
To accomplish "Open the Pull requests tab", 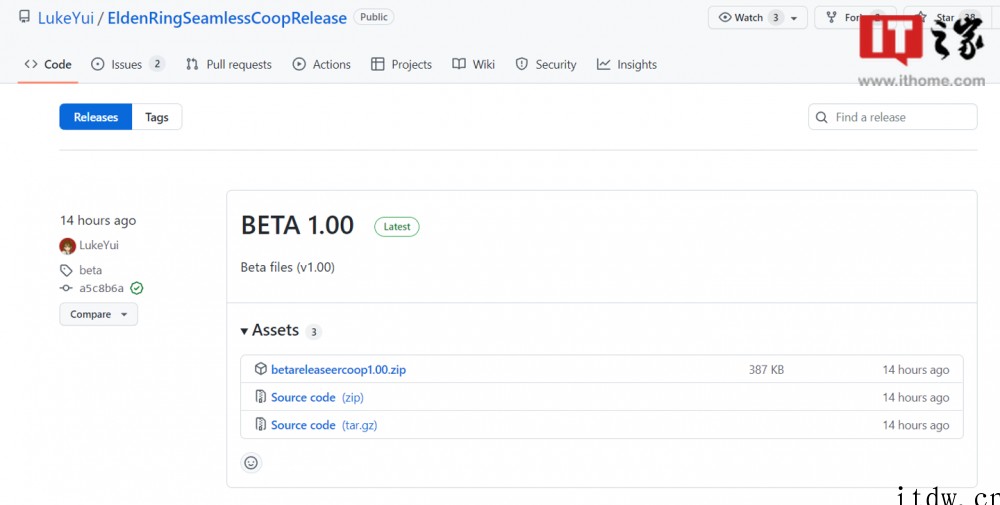I will [x=228, y=64].
